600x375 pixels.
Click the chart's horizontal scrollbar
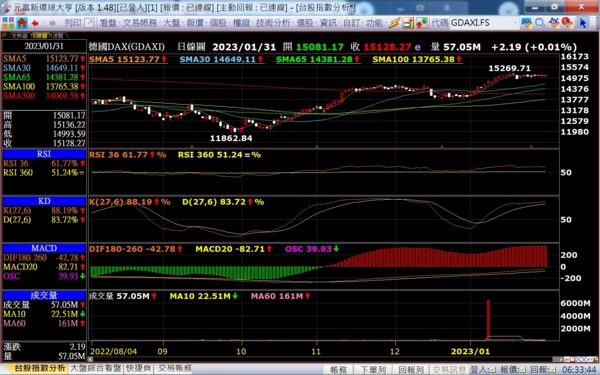tap(325, 360)
